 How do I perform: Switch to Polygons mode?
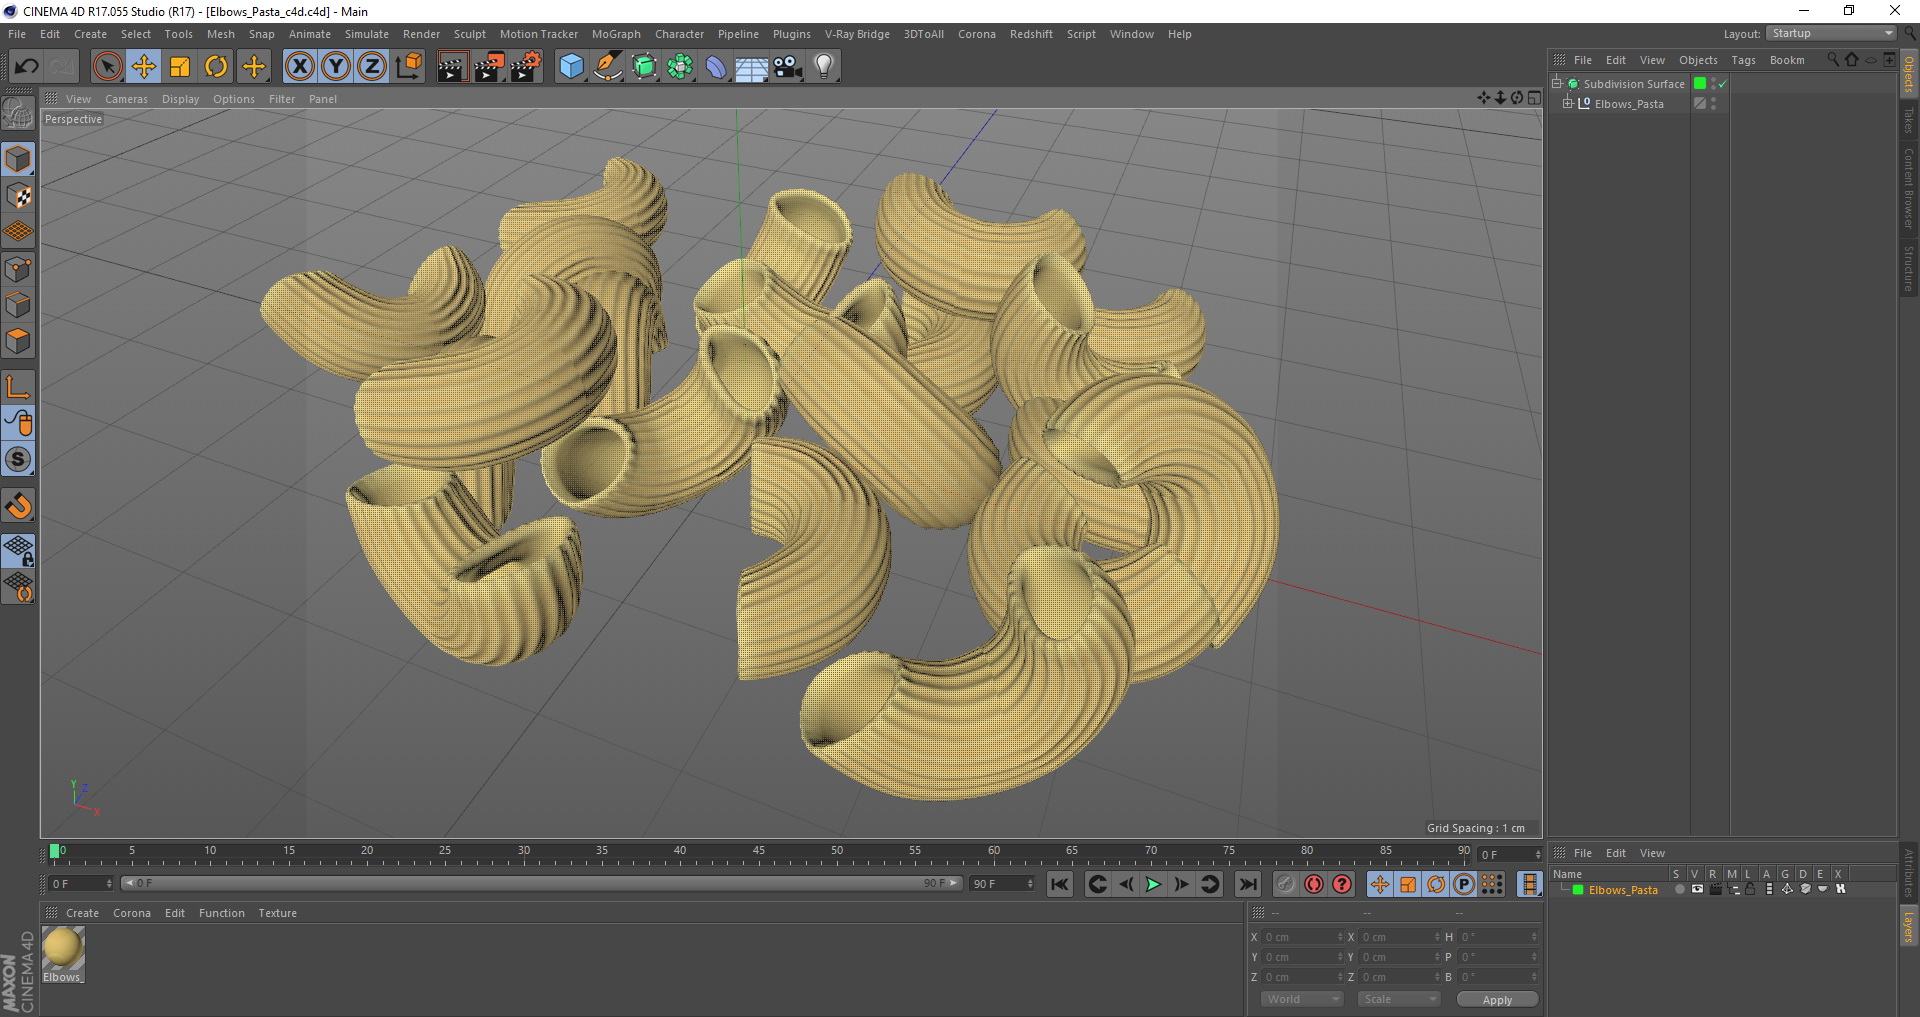tap(18, 341)
